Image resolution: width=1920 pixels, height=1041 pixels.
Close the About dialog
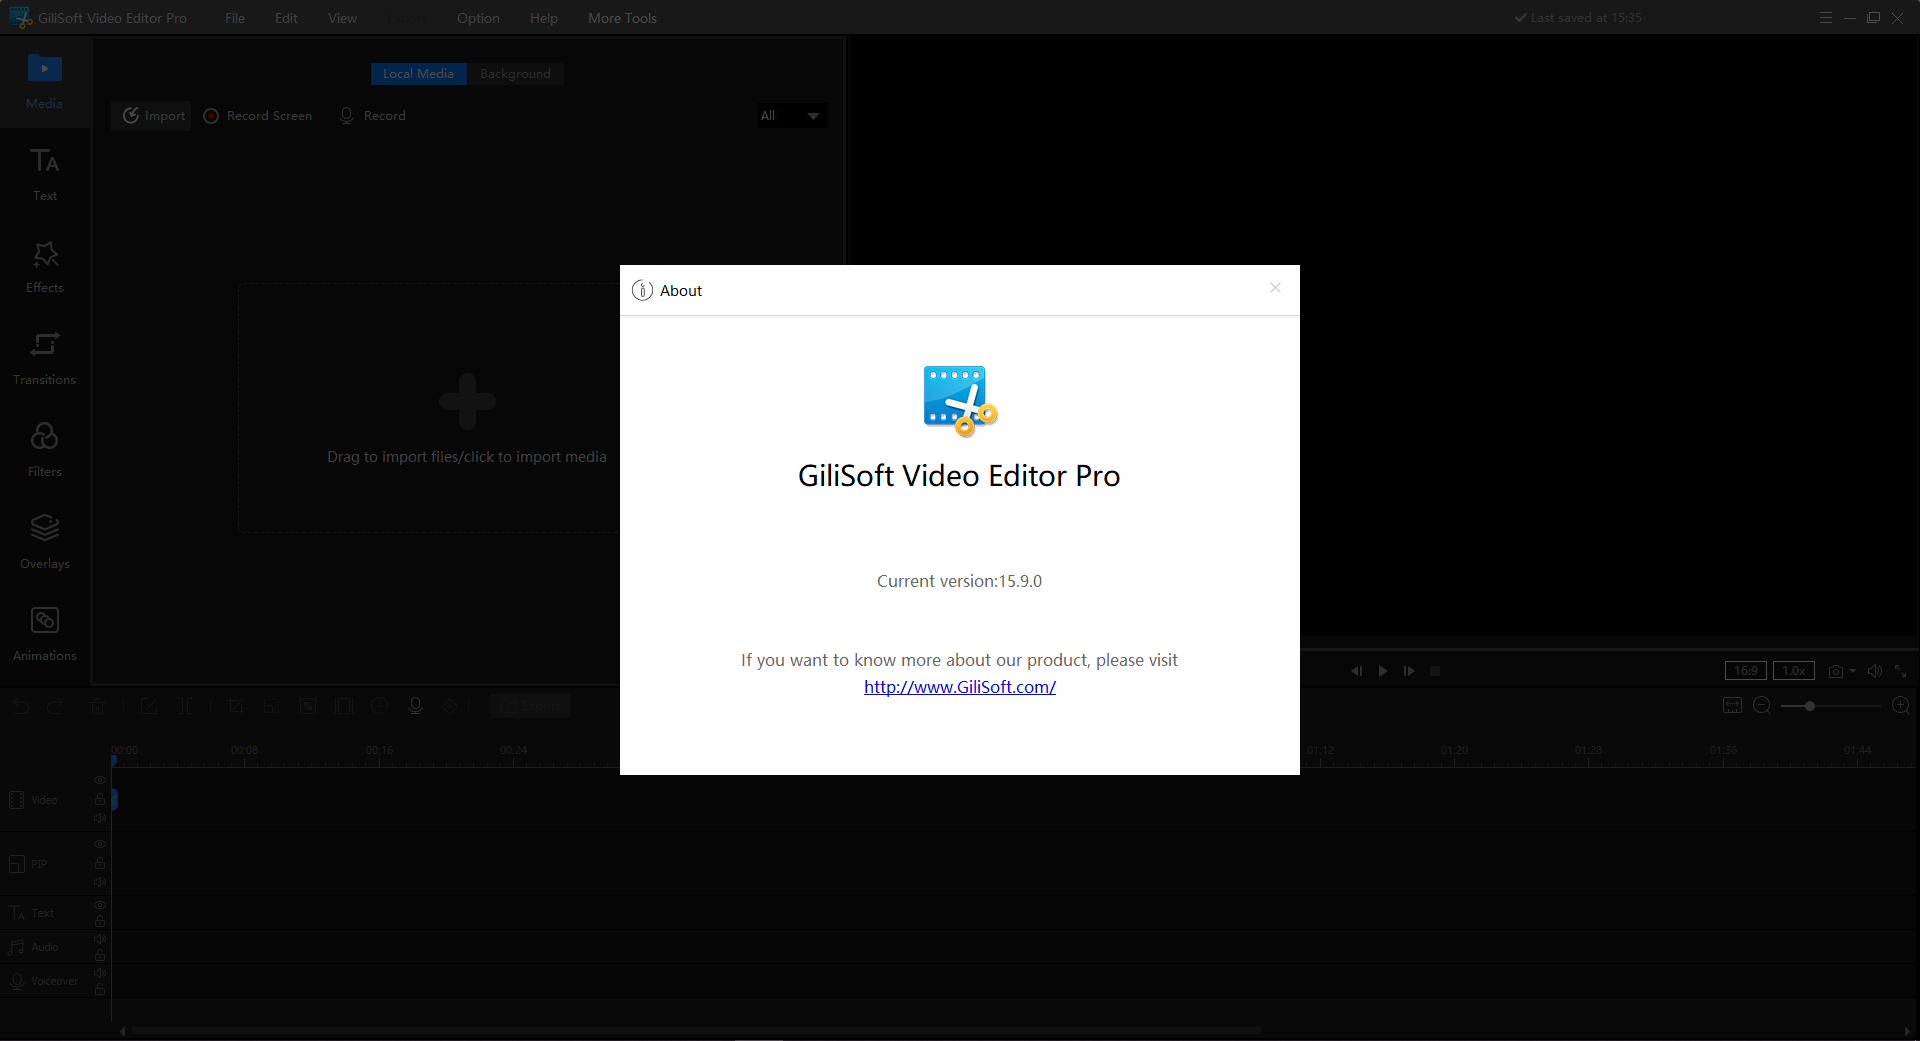pos(1275,288)
